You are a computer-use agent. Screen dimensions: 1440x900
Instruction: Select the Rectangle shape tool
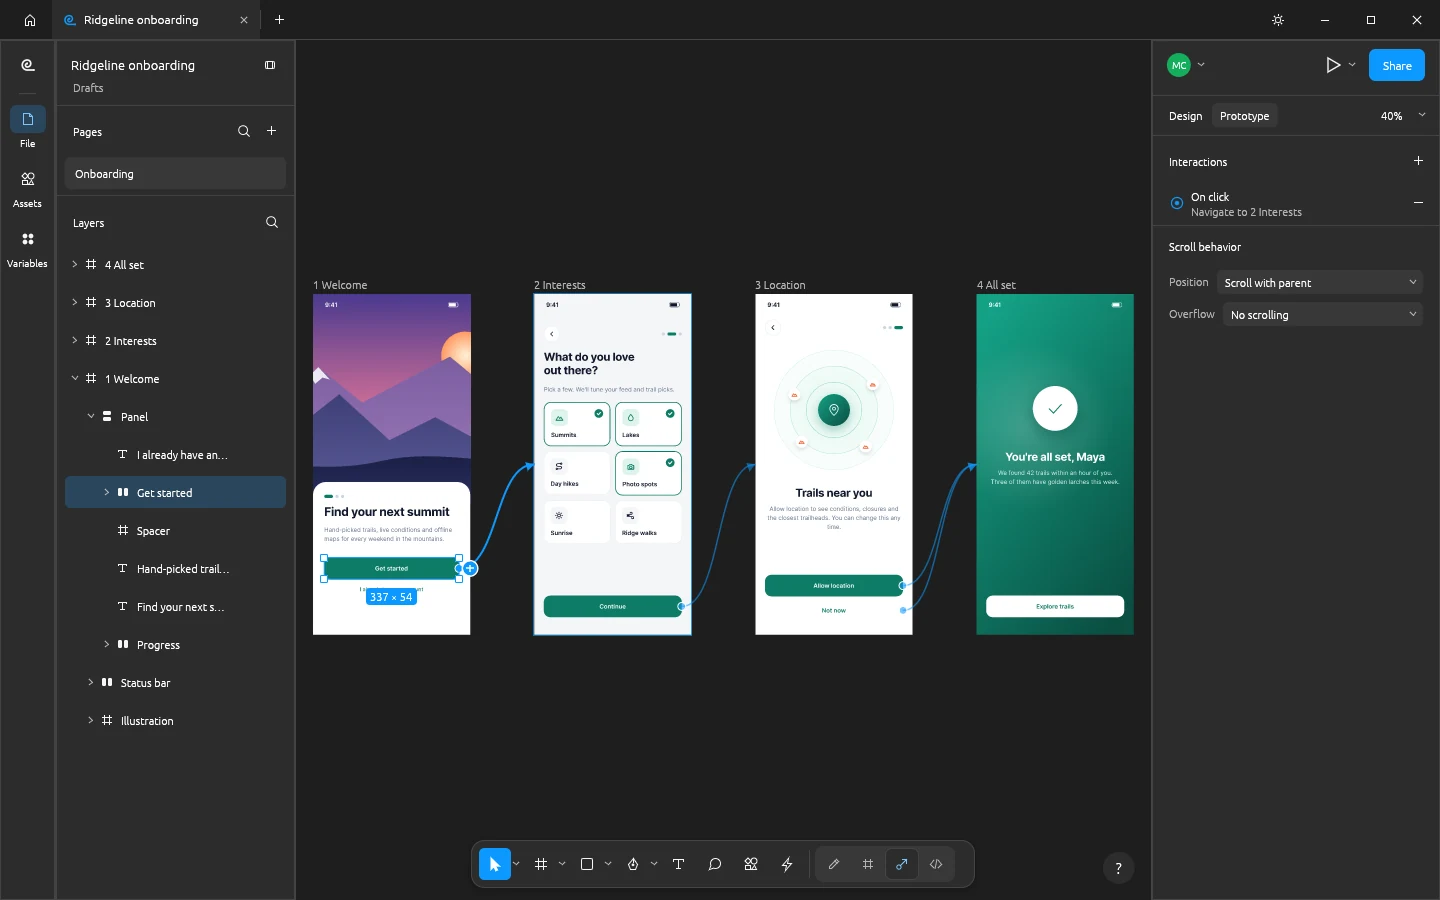tap(587, 864)
